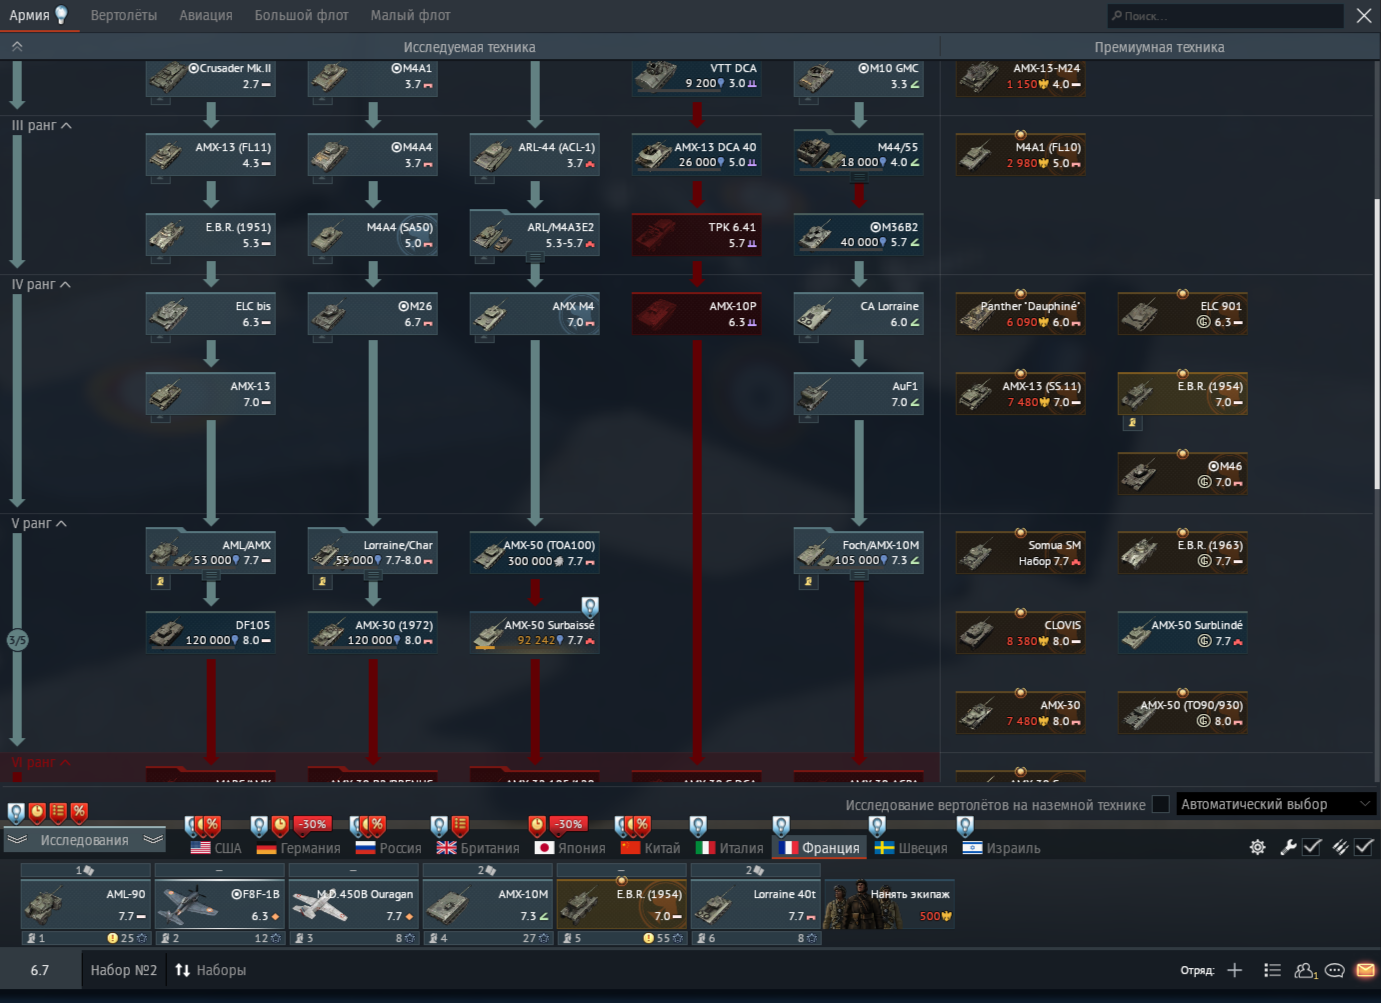Select the locked AMX-10P card

(697, 314)
